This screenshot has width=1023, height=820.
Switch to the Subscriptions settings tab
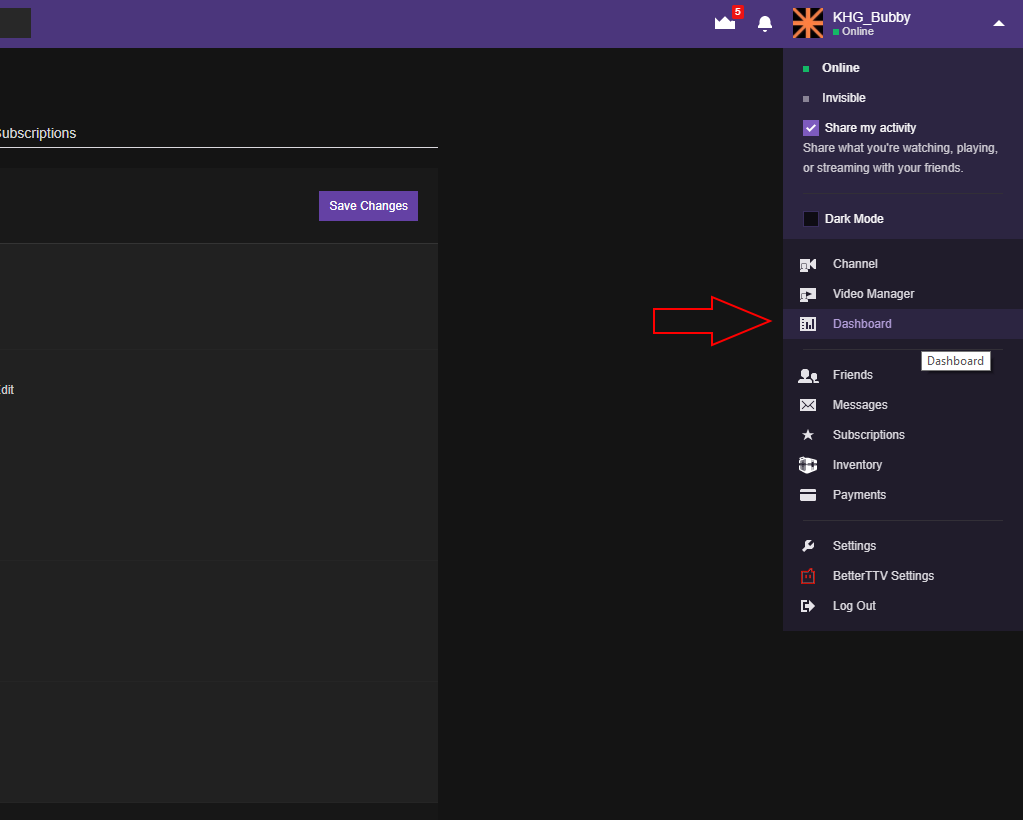click(37, 133)
